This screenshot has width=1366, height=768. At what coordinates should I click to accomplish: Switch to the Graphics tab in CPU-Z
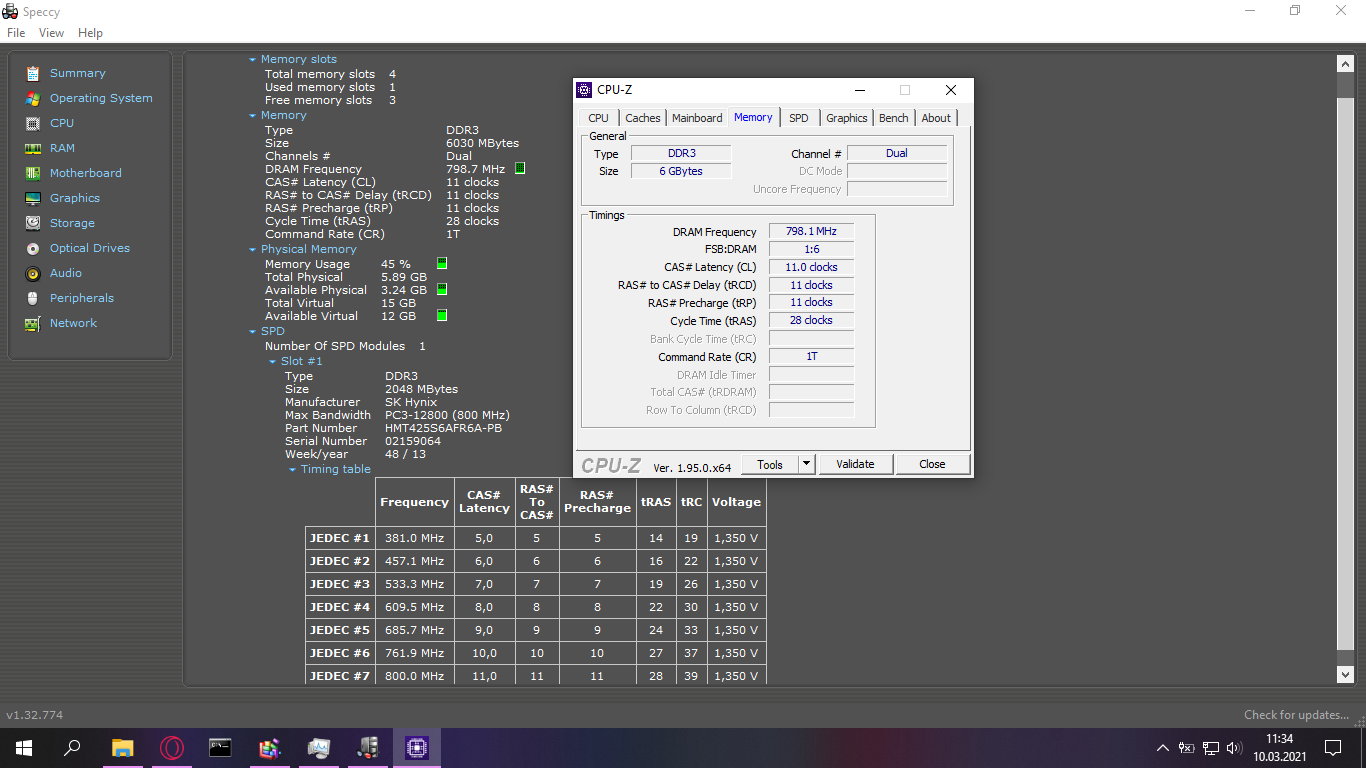[x=847, y=118]
